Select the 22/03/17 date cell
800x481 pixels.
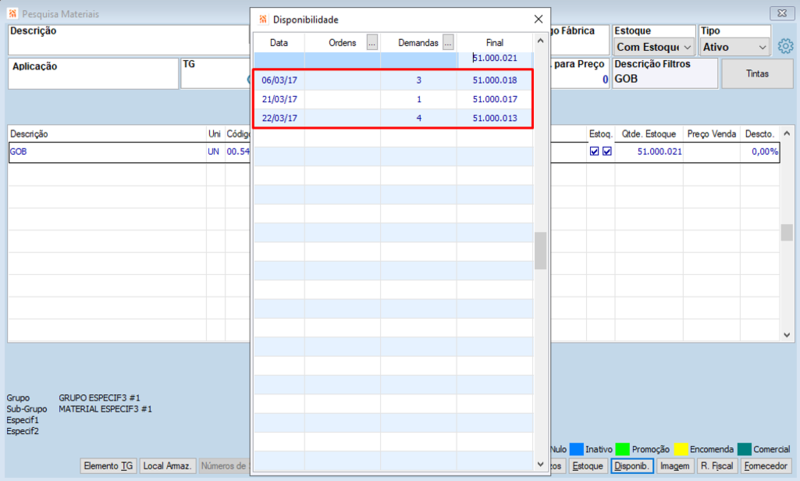coord(280,118)
